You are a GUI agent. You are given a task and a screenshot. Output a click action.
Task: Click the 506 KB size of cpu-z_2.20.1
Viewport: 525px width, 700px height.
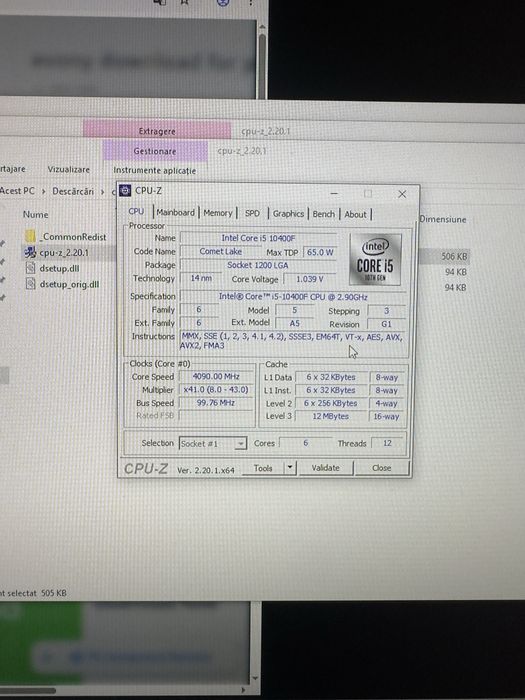point(454,256)
